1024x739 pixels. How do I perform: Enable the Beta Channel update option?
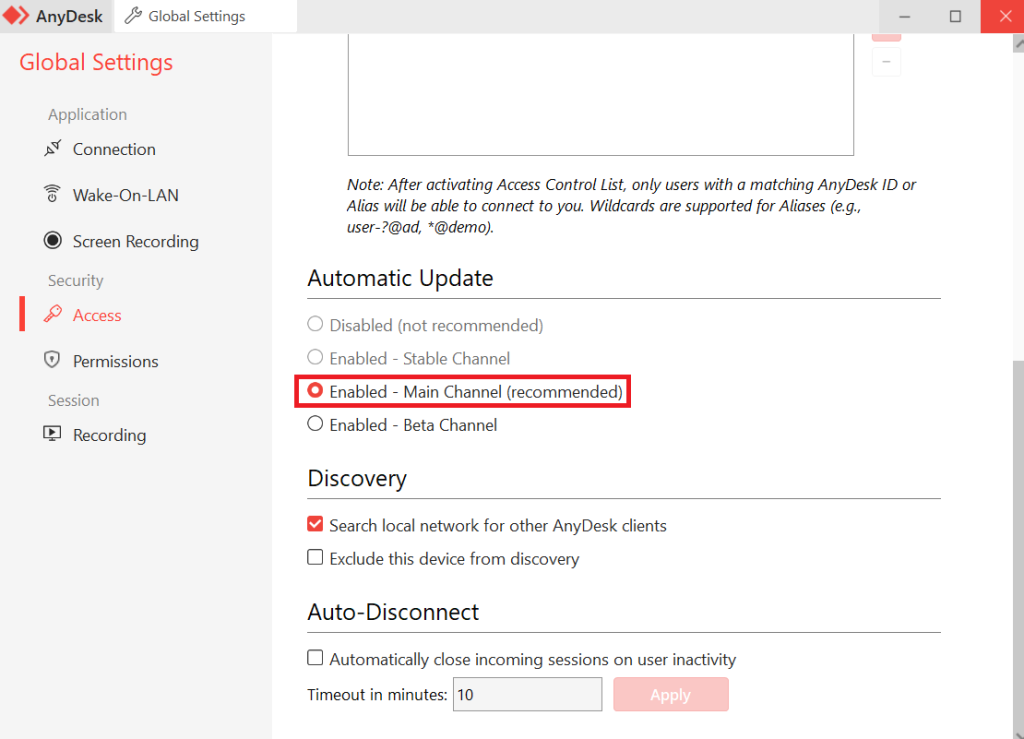coord(315,424)
